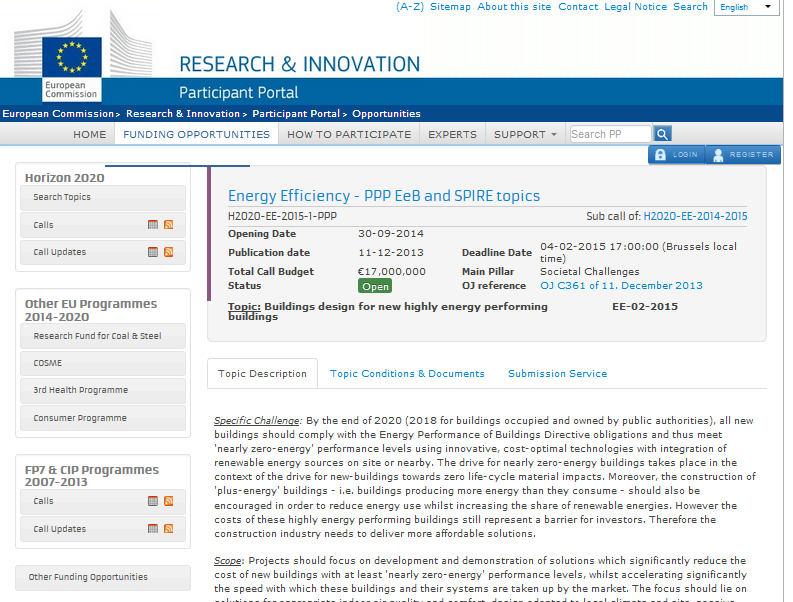Open 3rd Health Programme item
Viewport: 793px width, 602px height.
(103, 391)
